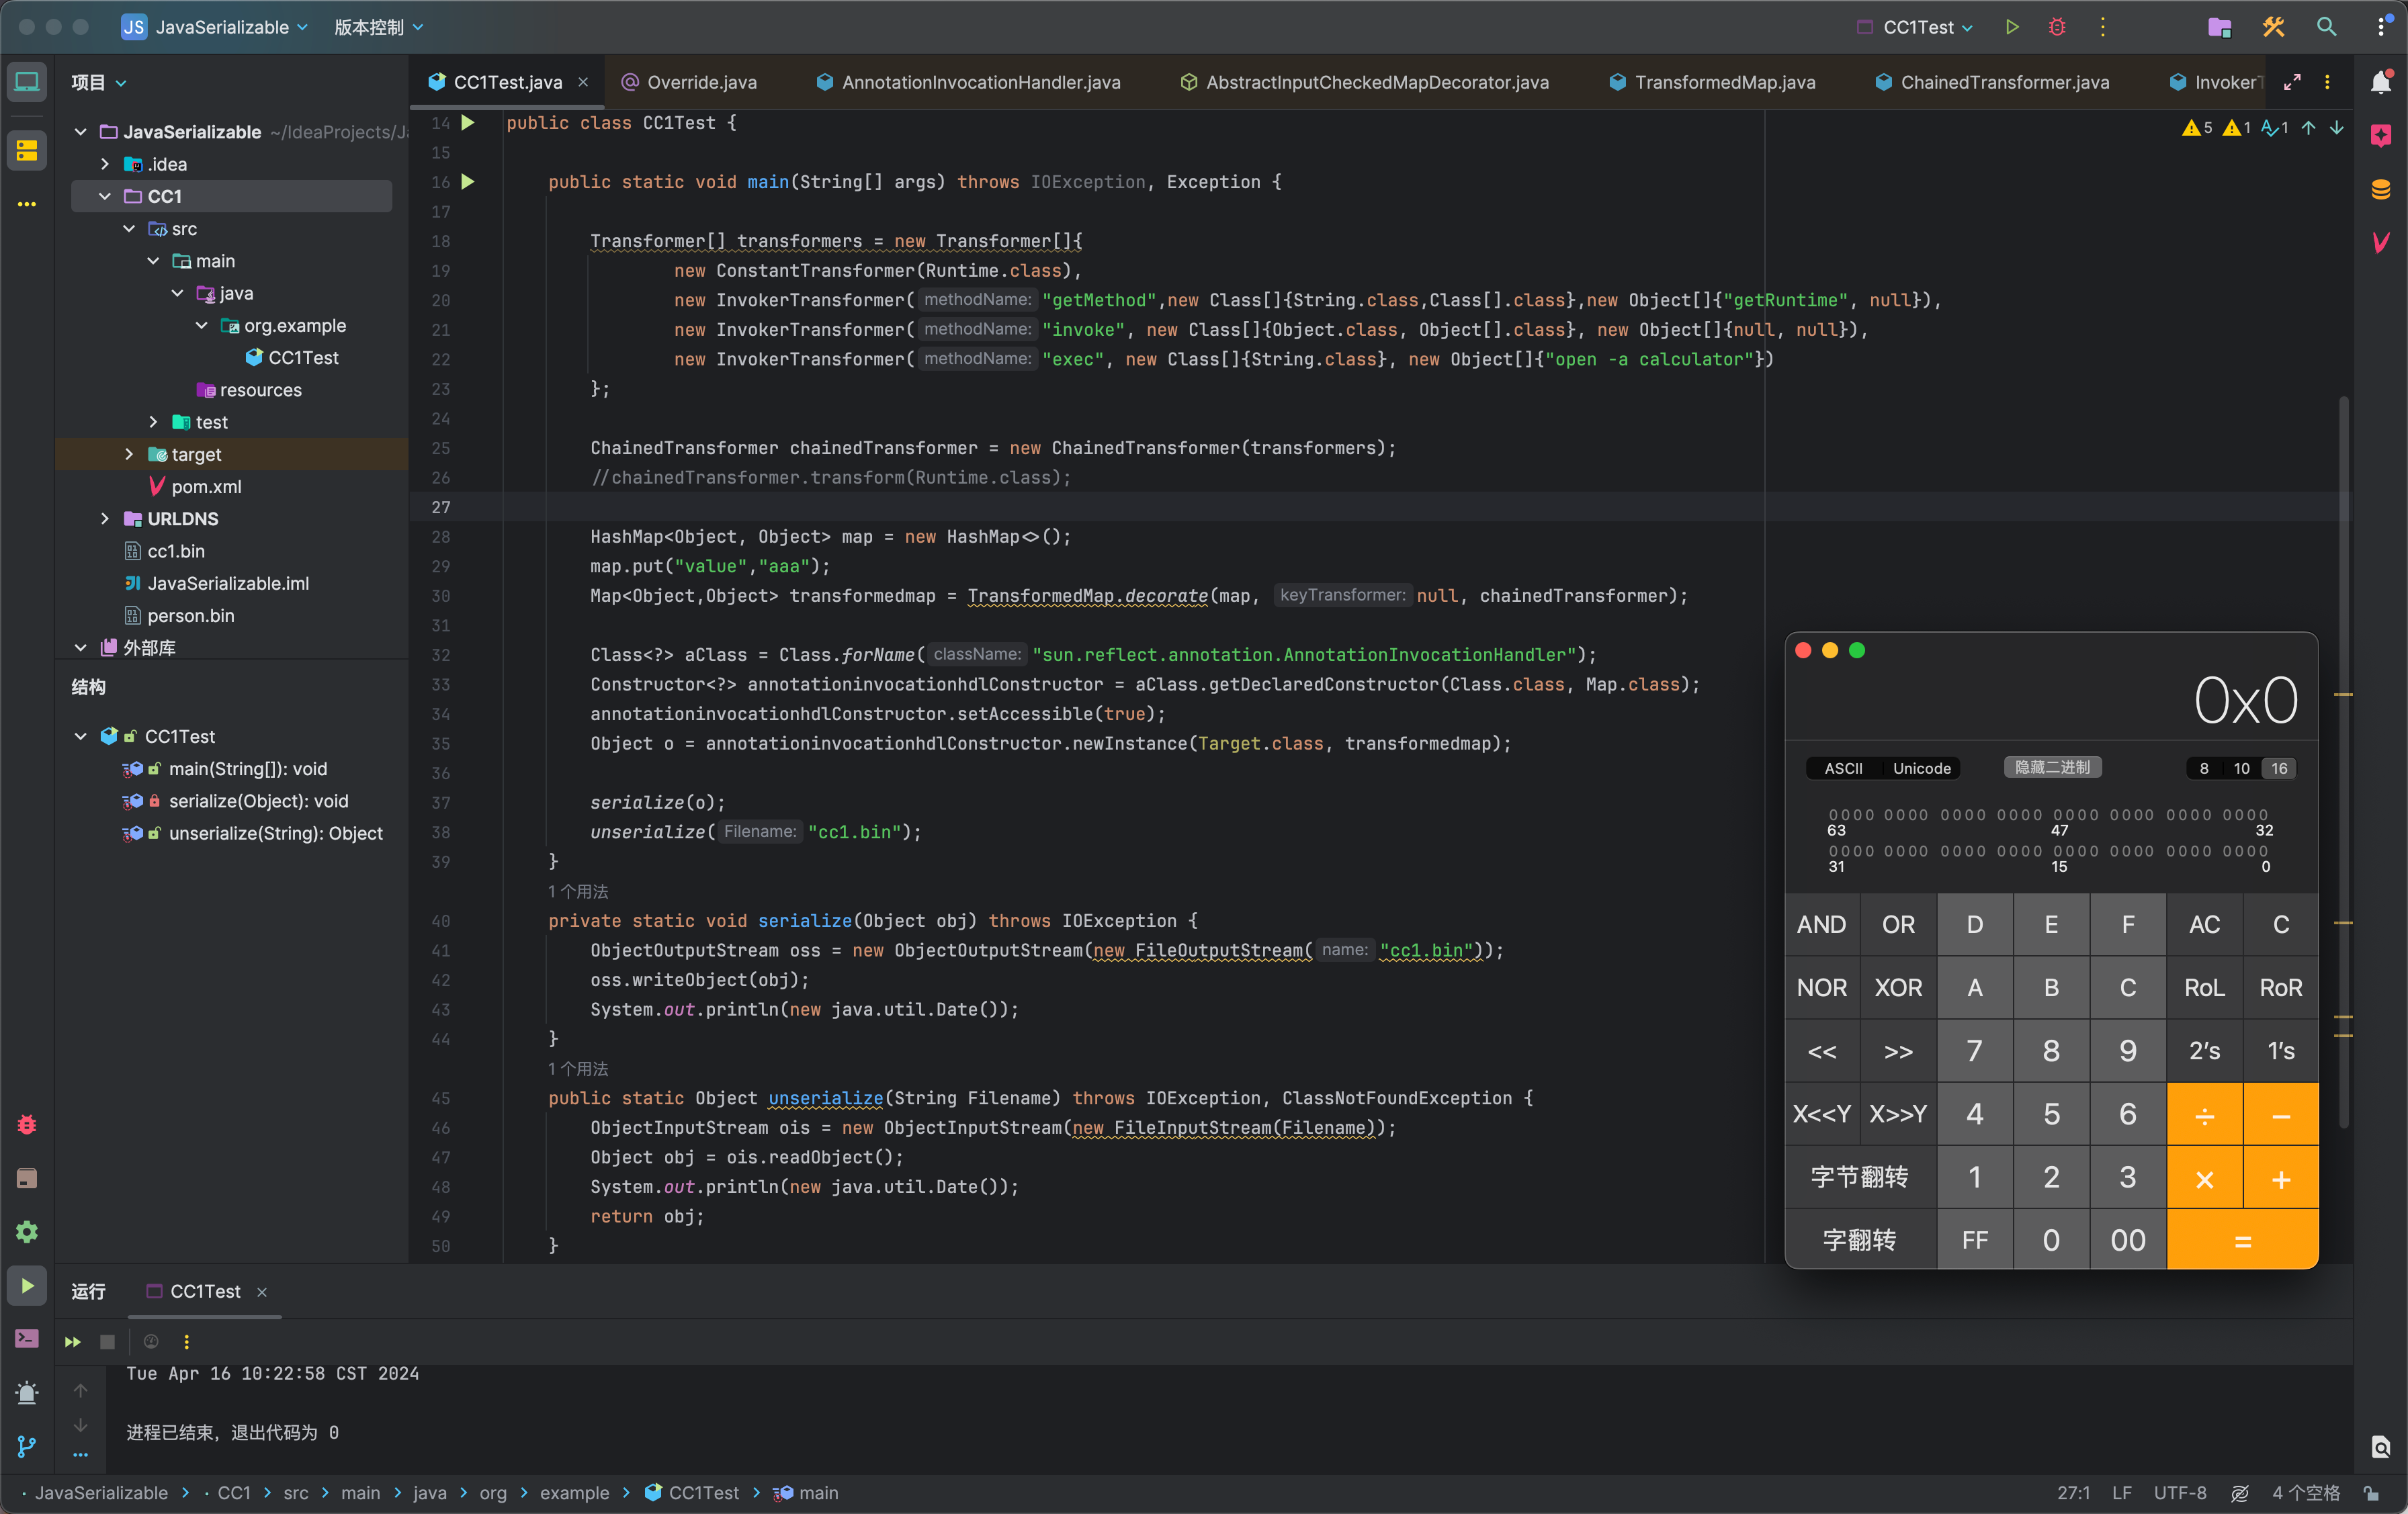Click the run gutter icon on line 14
This screenshot has width=2408, height=1514.
467,123
